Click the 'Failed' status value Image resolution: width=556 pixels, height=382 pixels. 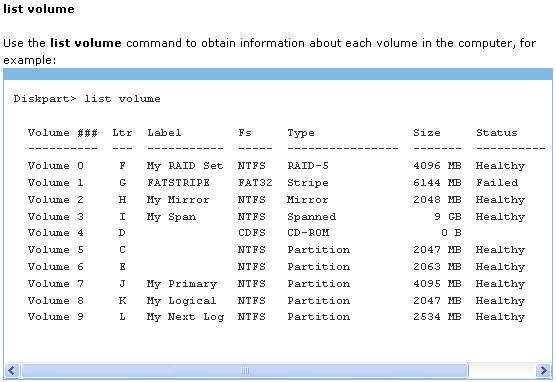pyautogui.click(x=497, y=183)
